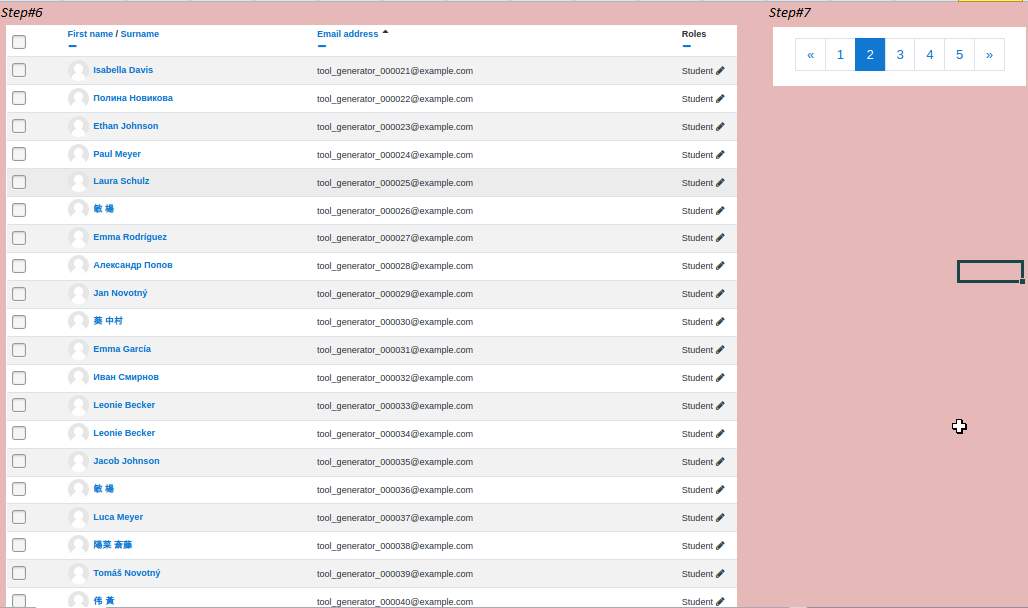Select Jacob Johnson's checkbox
Image resolution: width=1028 pixels, height=608 pixels.
coord(19,461)
